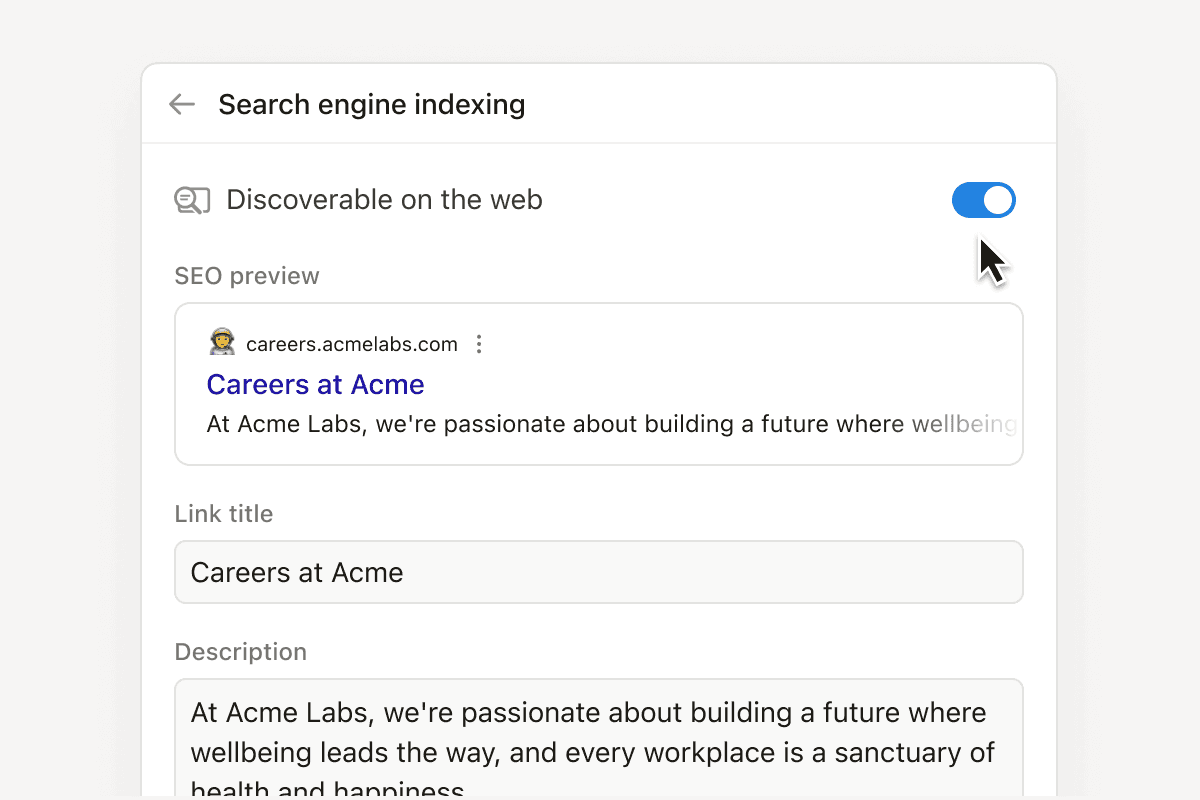1200x800 pixels.
Task: Click the speech-bubble search icon near Discoverable
Action: pos(192,200)
